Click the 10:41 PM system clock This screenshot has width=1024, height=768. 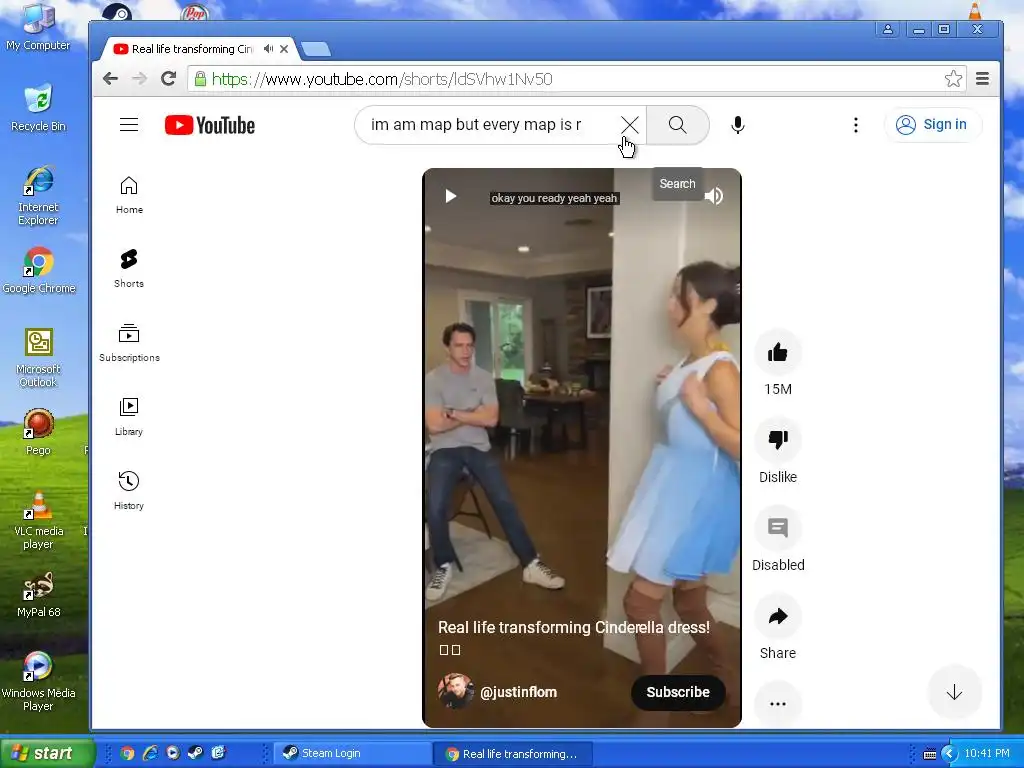(x=987, y=753)
